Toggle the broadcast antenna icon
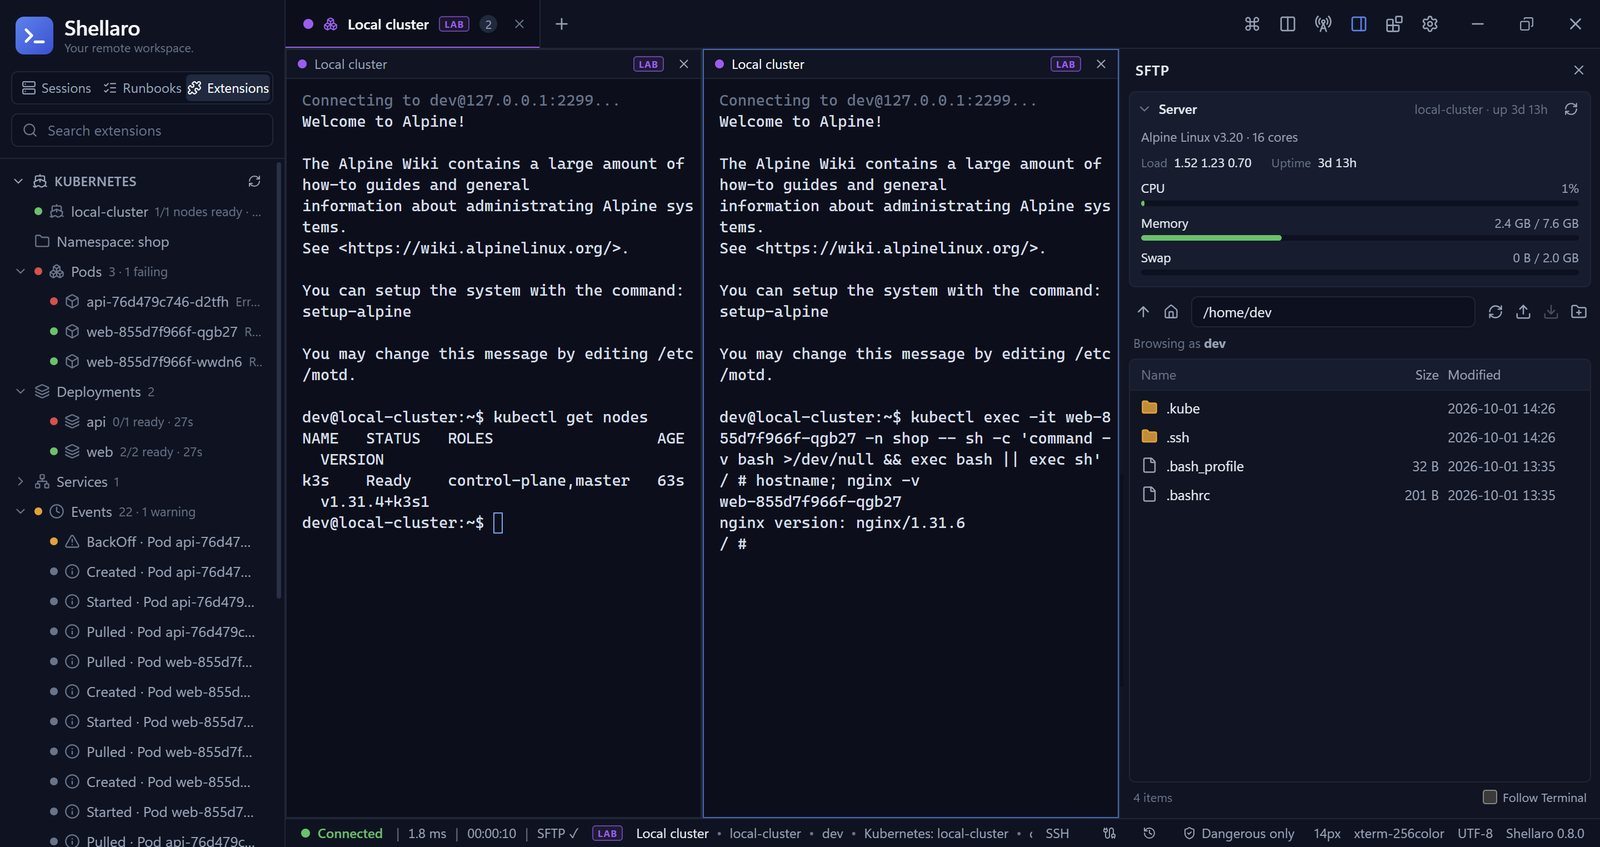This screenshot has width=1600, height=847. coord(1323,24)
